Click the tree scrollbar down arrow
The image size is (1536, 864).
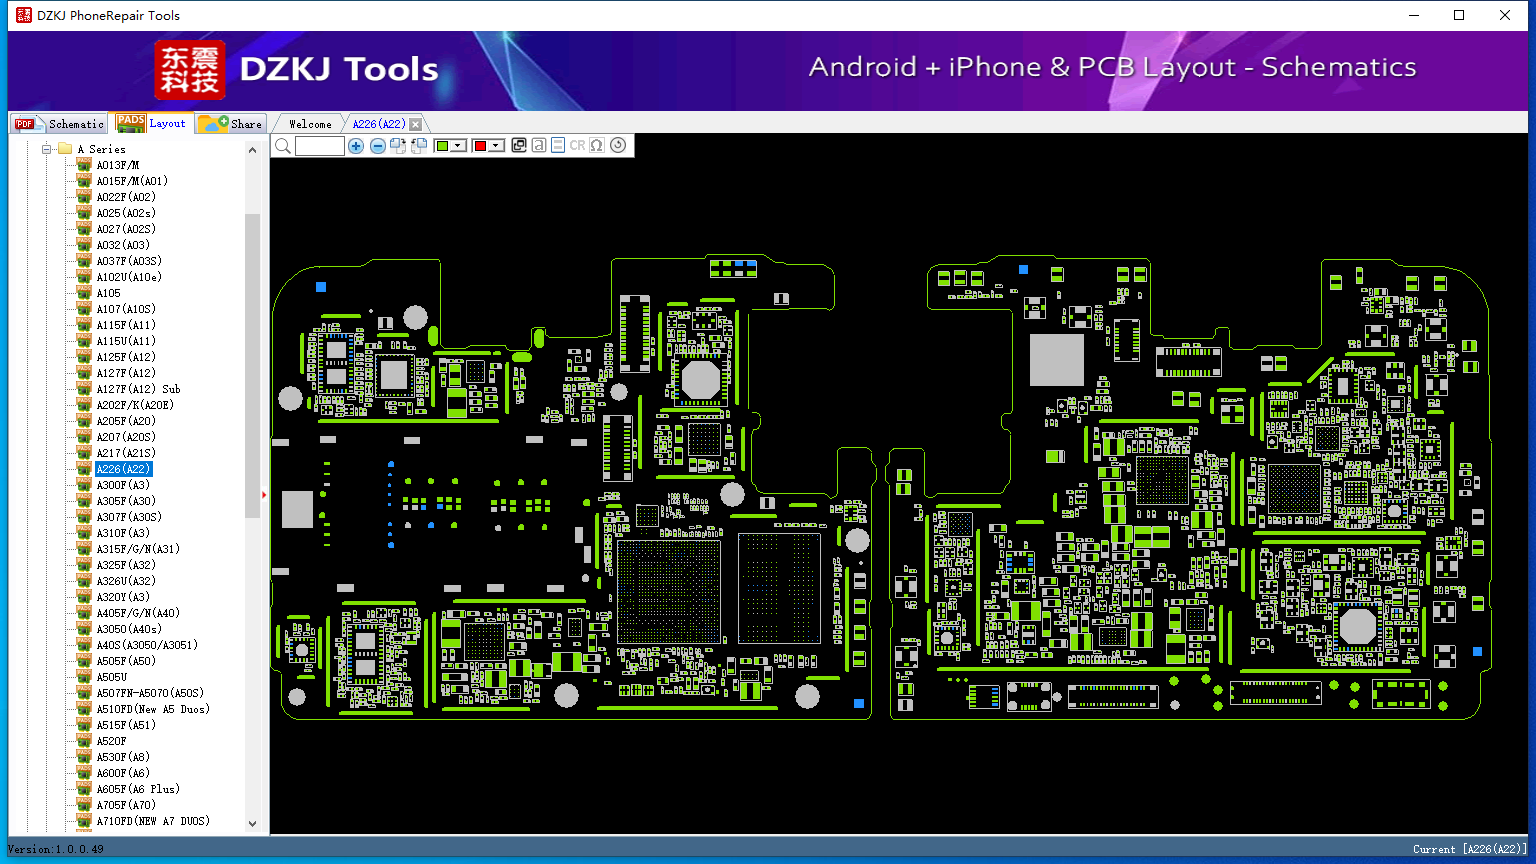click(252, 824)
